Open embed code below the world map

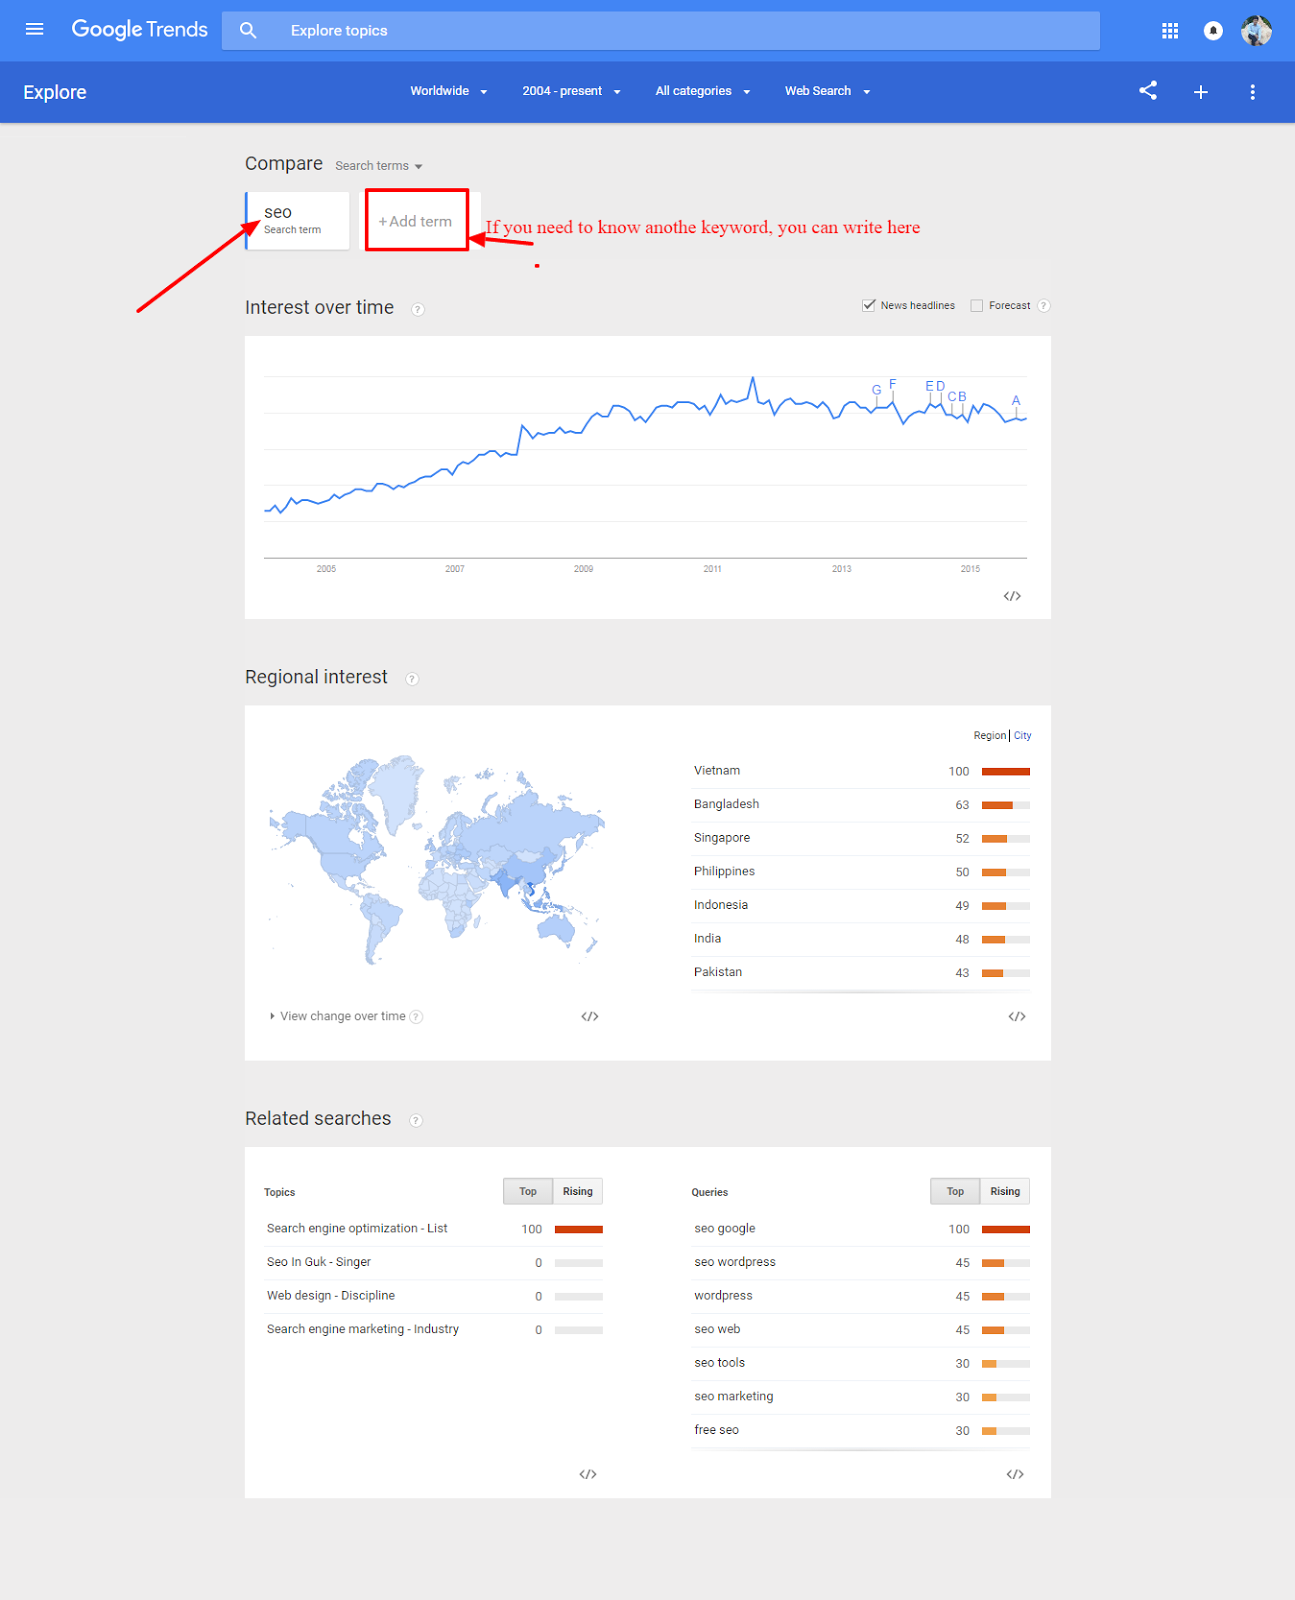tap(590, 1016)
